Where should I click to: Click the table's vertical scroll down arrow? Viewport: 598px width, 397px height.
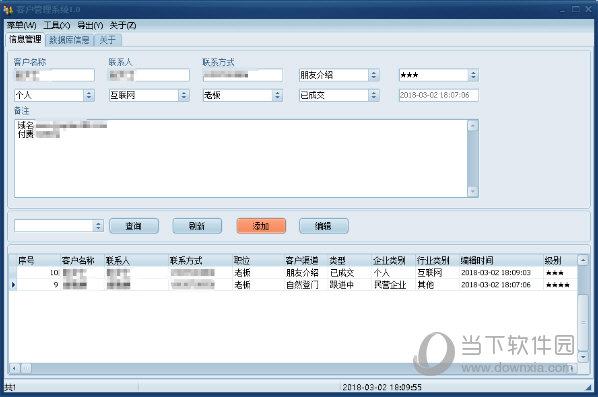click(x=583, y=357)
